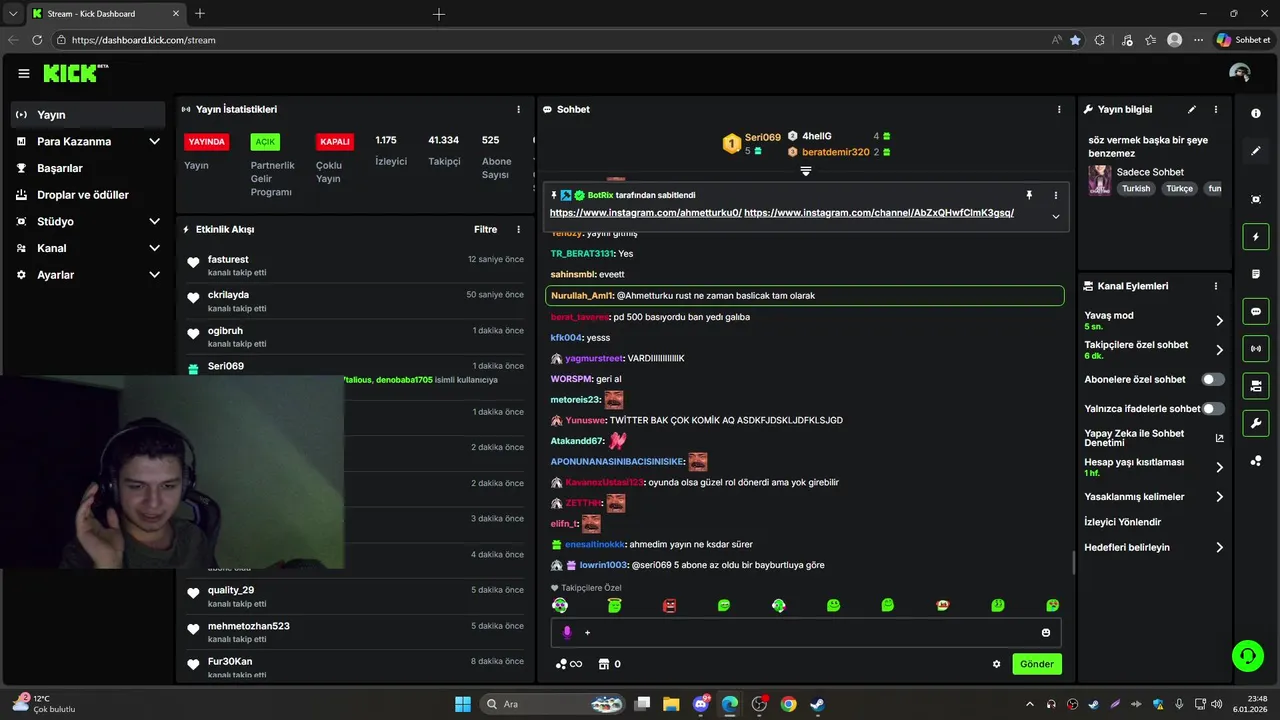Click the info icon in the right rail
The image size is (1280, 720).
tap(1256, 114)
